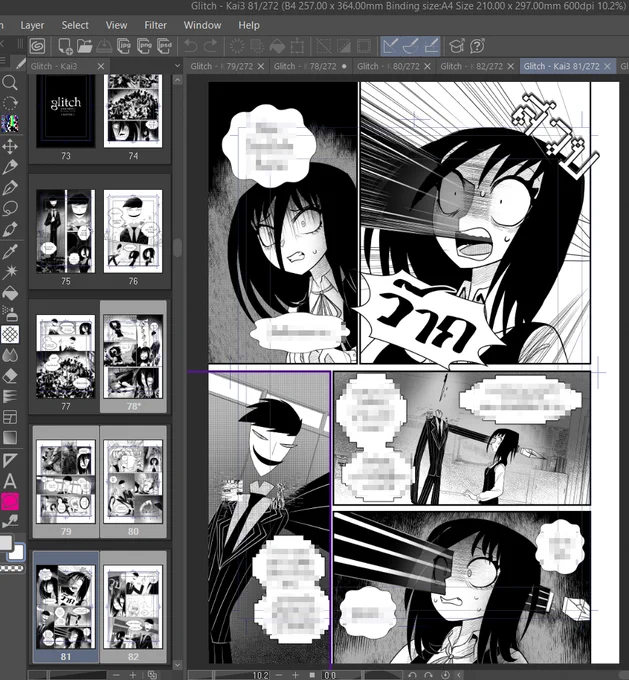Zoom out canvas with the minus button
Viewport: 629px width, 680px height.
278,675
